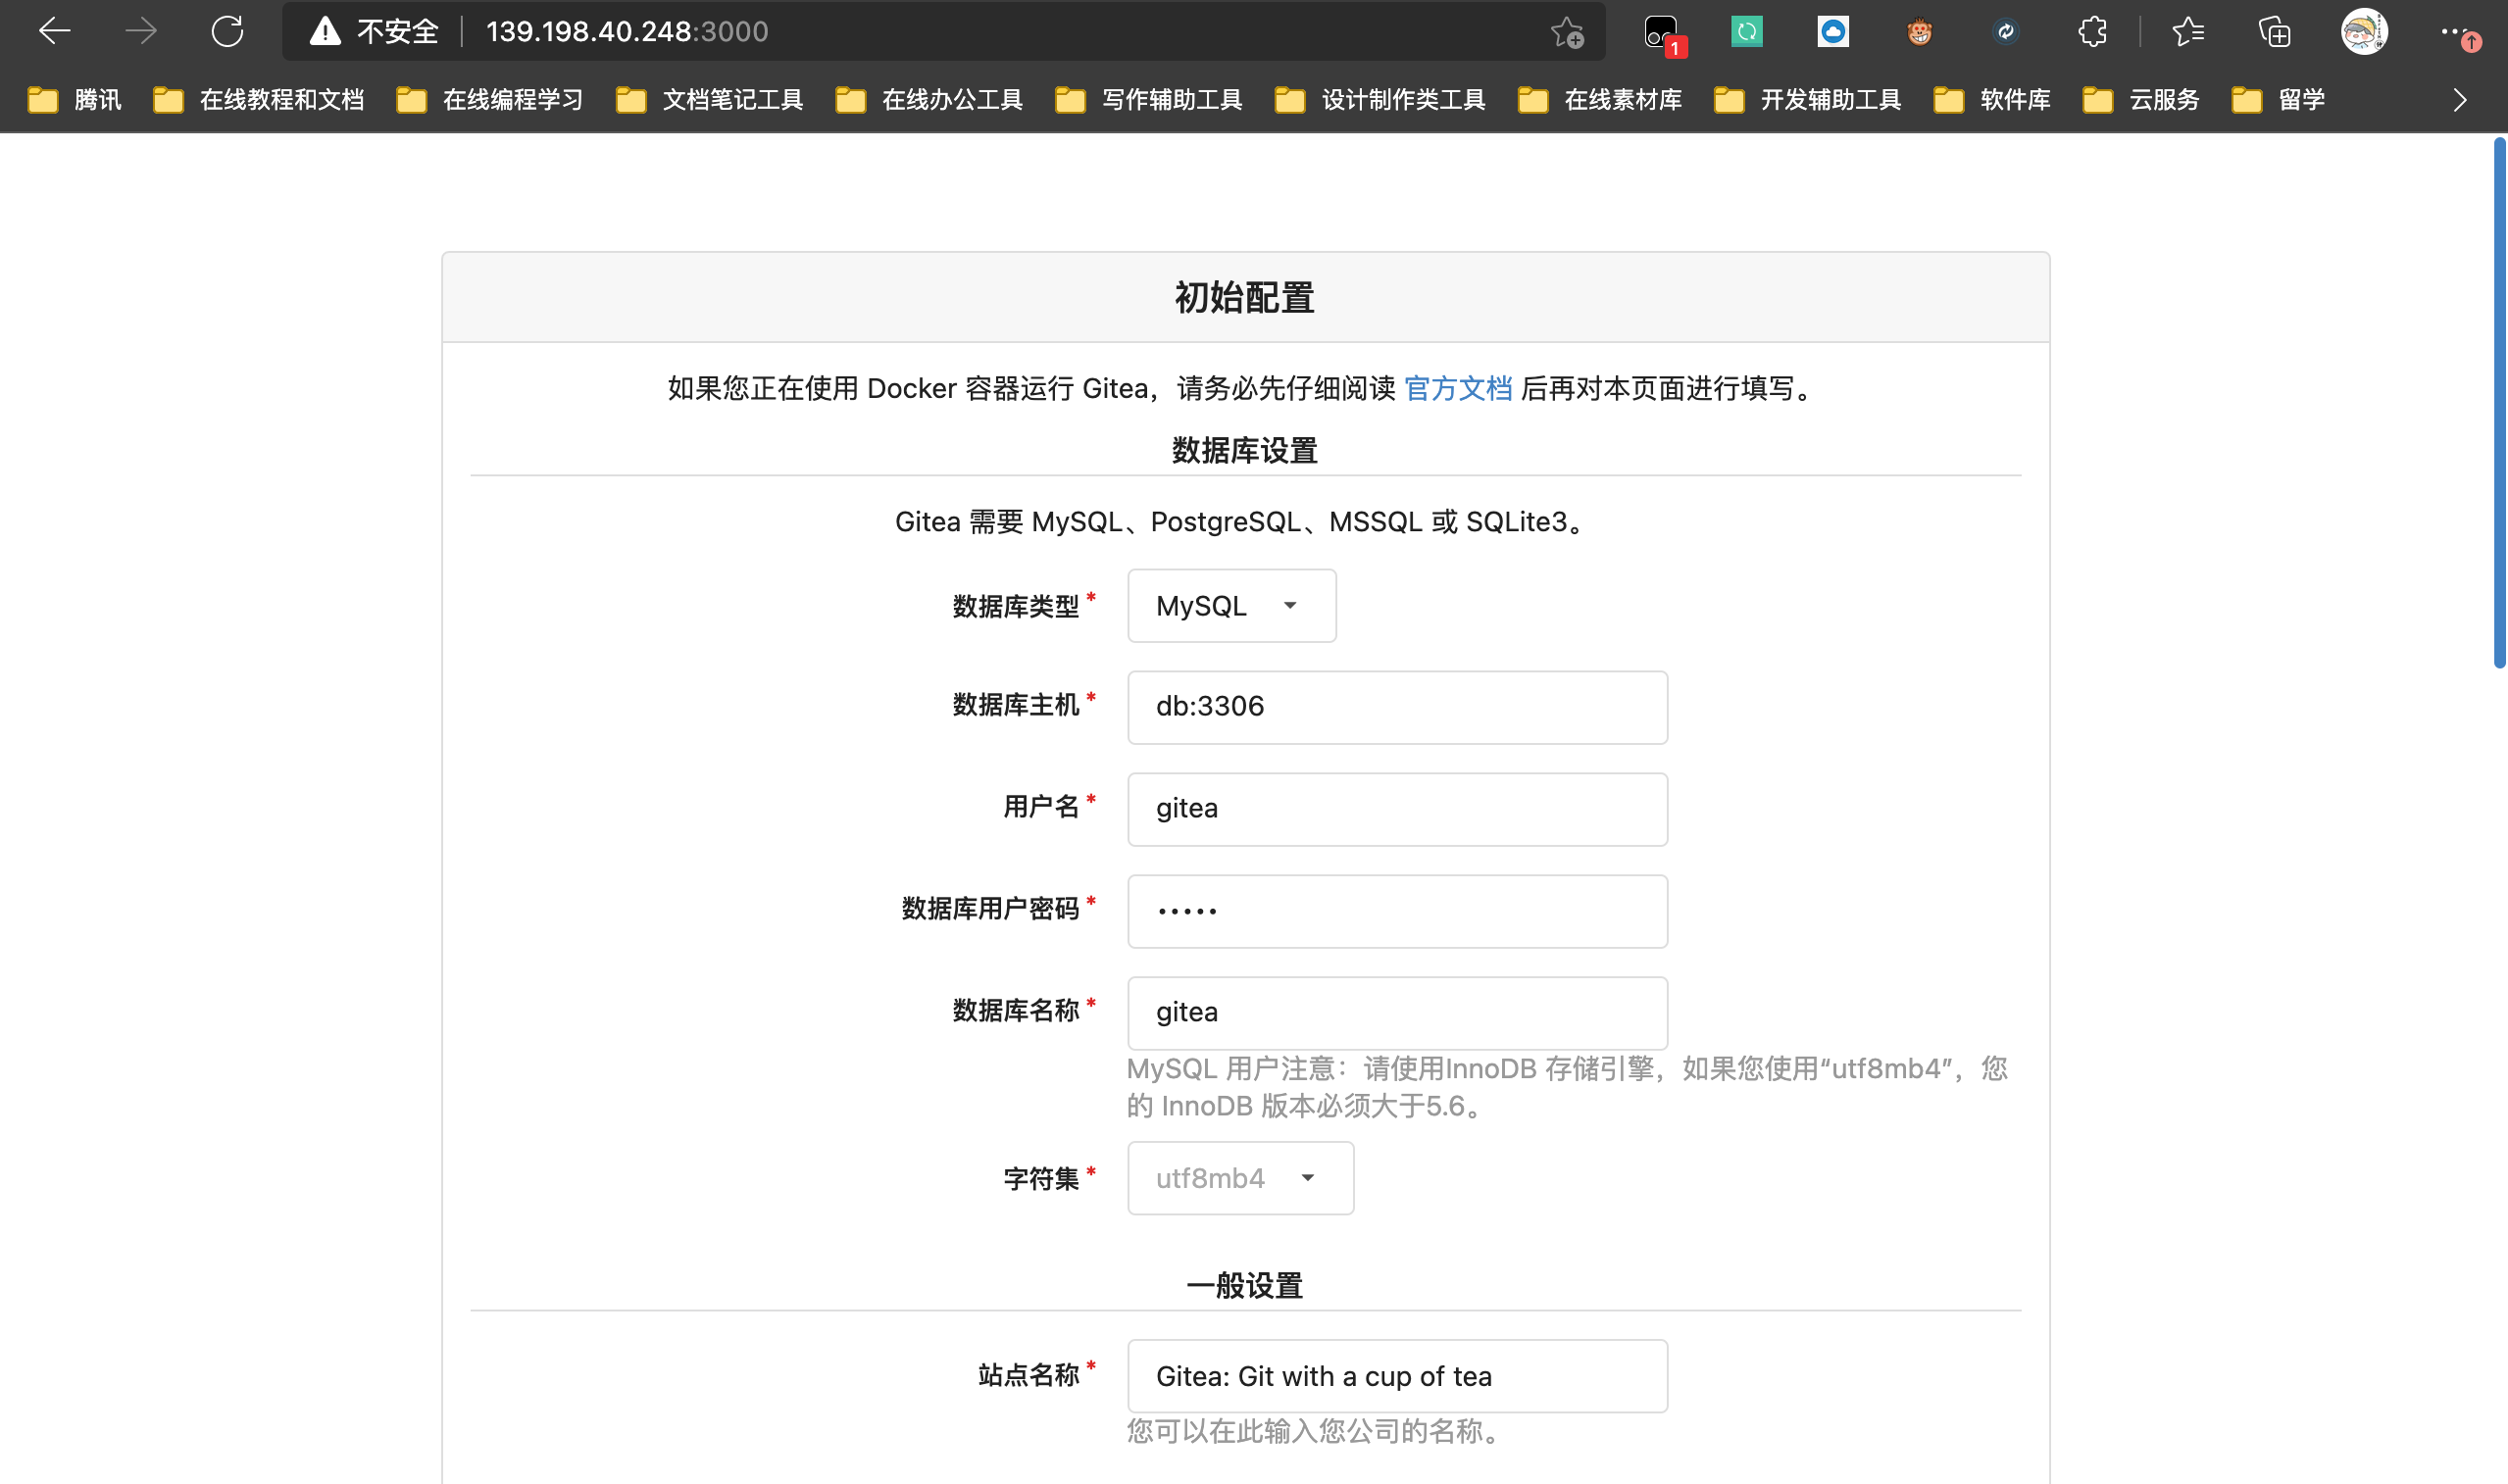Open the 云服务 bookmark folder
The width and height of the screenshot is (2508, 1484).
2142,100
